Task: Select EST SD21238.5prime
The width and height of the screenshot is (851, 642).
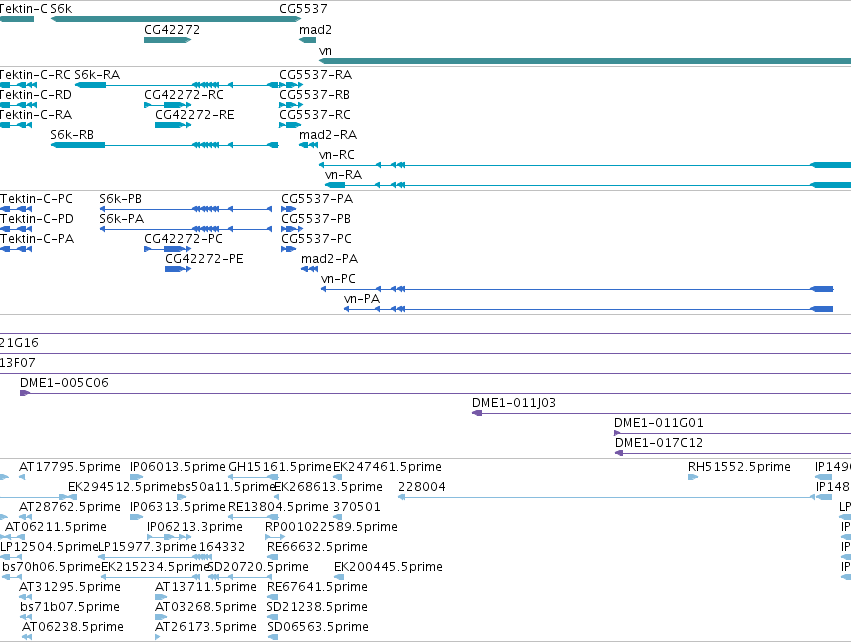Action: [317, 607]
